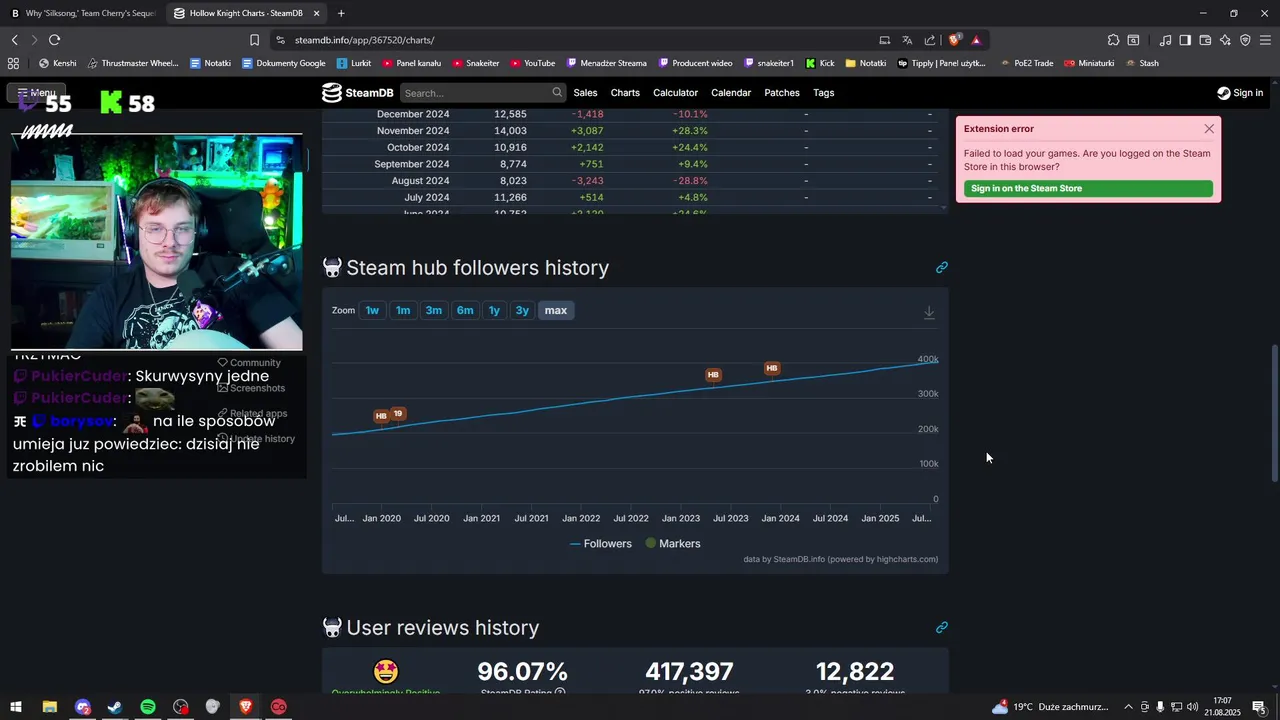
Task: Open File Explorer from the taskbar
Action: (x=49, y=707)
